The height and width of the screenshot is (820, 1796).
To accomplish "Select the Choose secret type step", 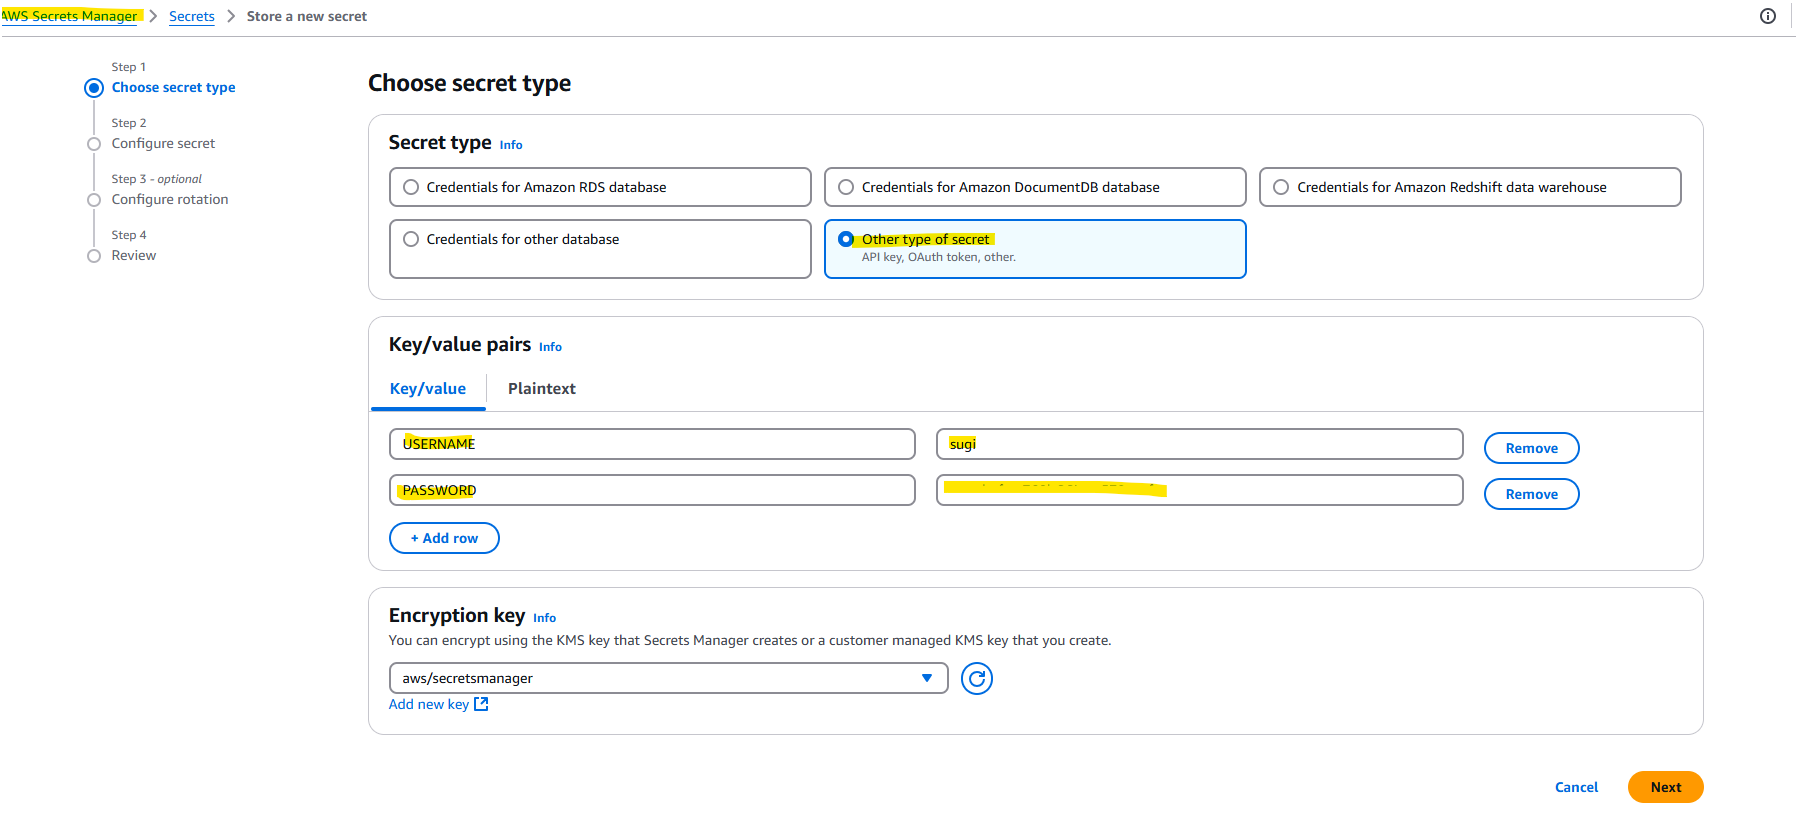I will click(173, 88).
